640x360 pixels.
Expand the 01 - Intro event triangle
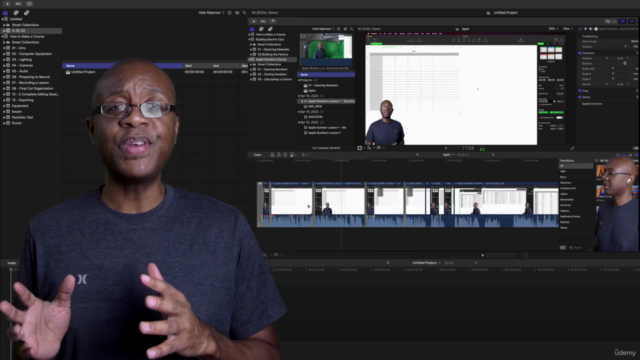4,48
